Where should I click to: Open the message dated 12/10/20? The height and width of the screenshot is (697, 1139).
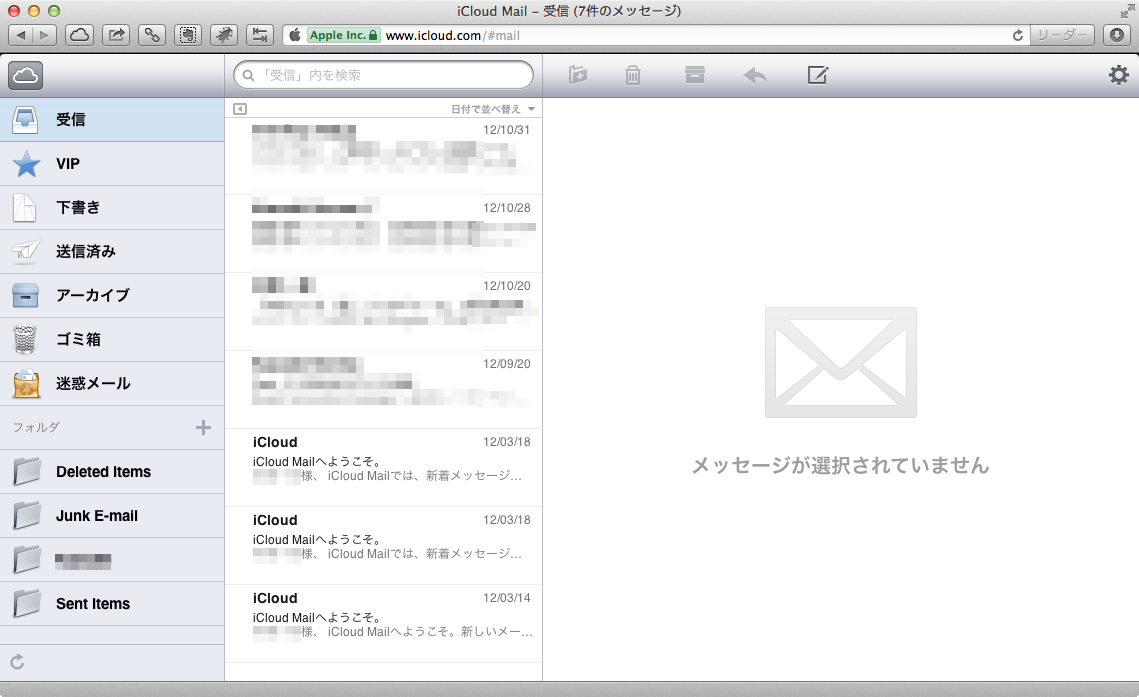point(384,311)
